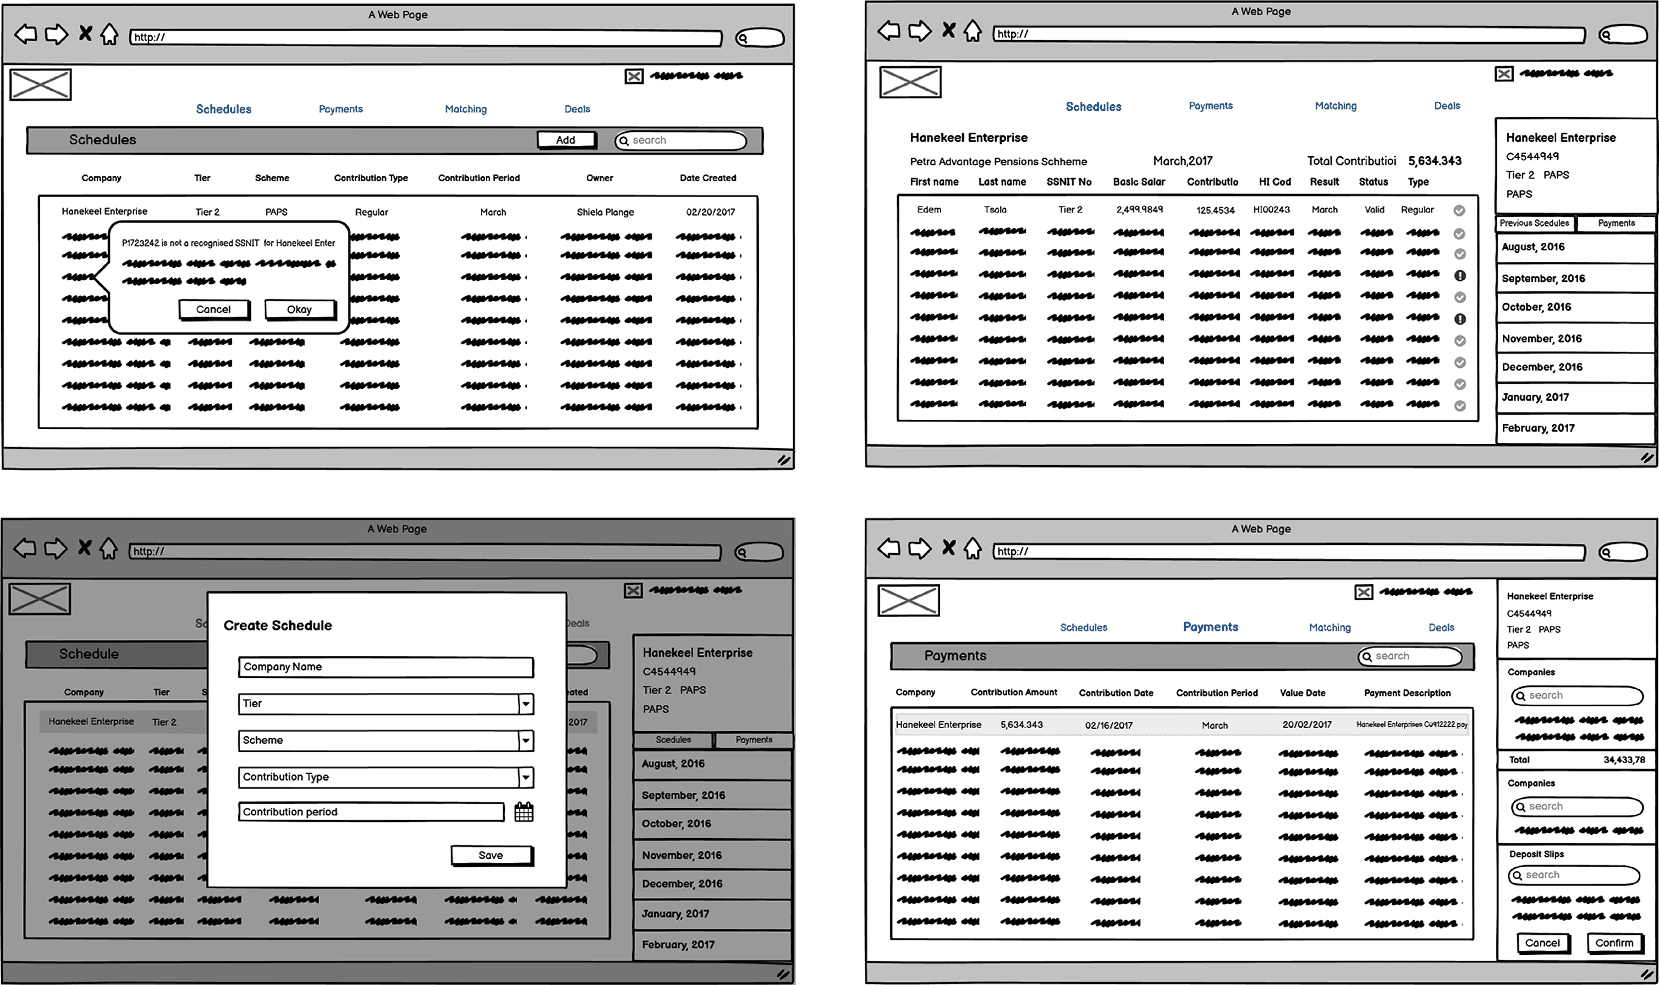The height and width of the screenshot is (985, 1659).
Task: Click browser stop X in Create Schedule window
Action: (x=85, y=548)
